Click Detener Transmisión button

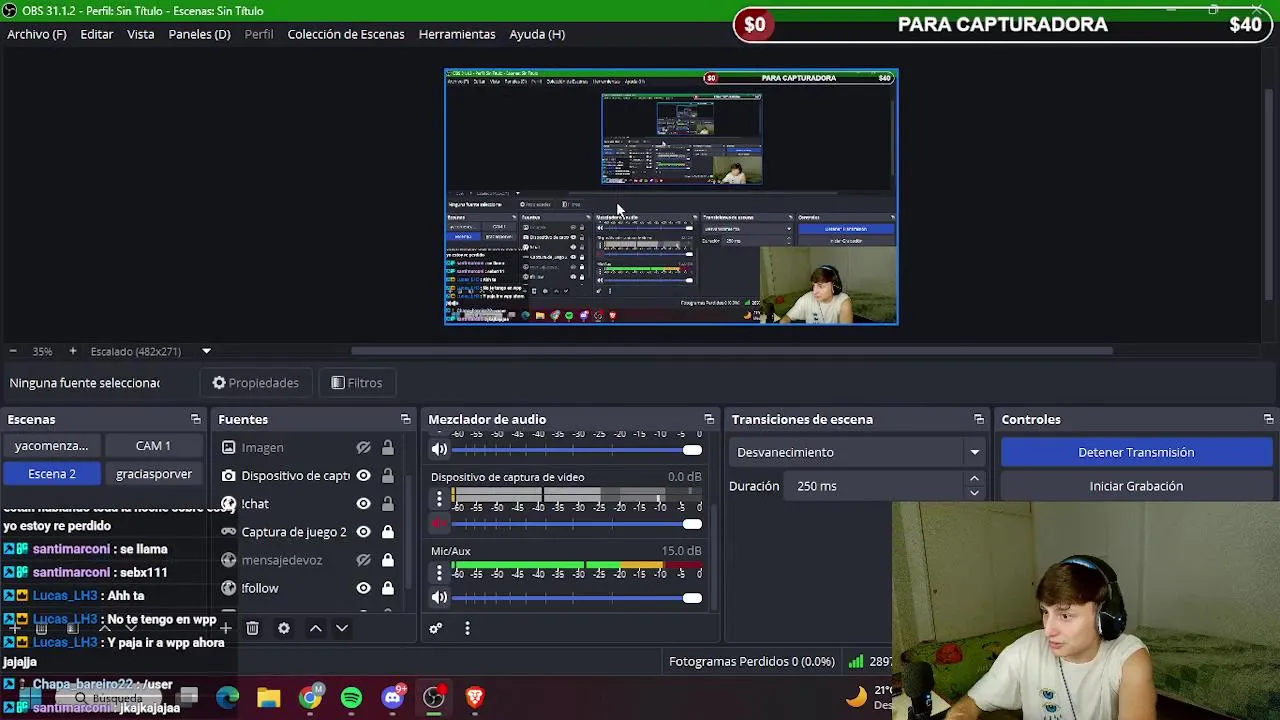pyautogui.click(x=1136, y=452)
